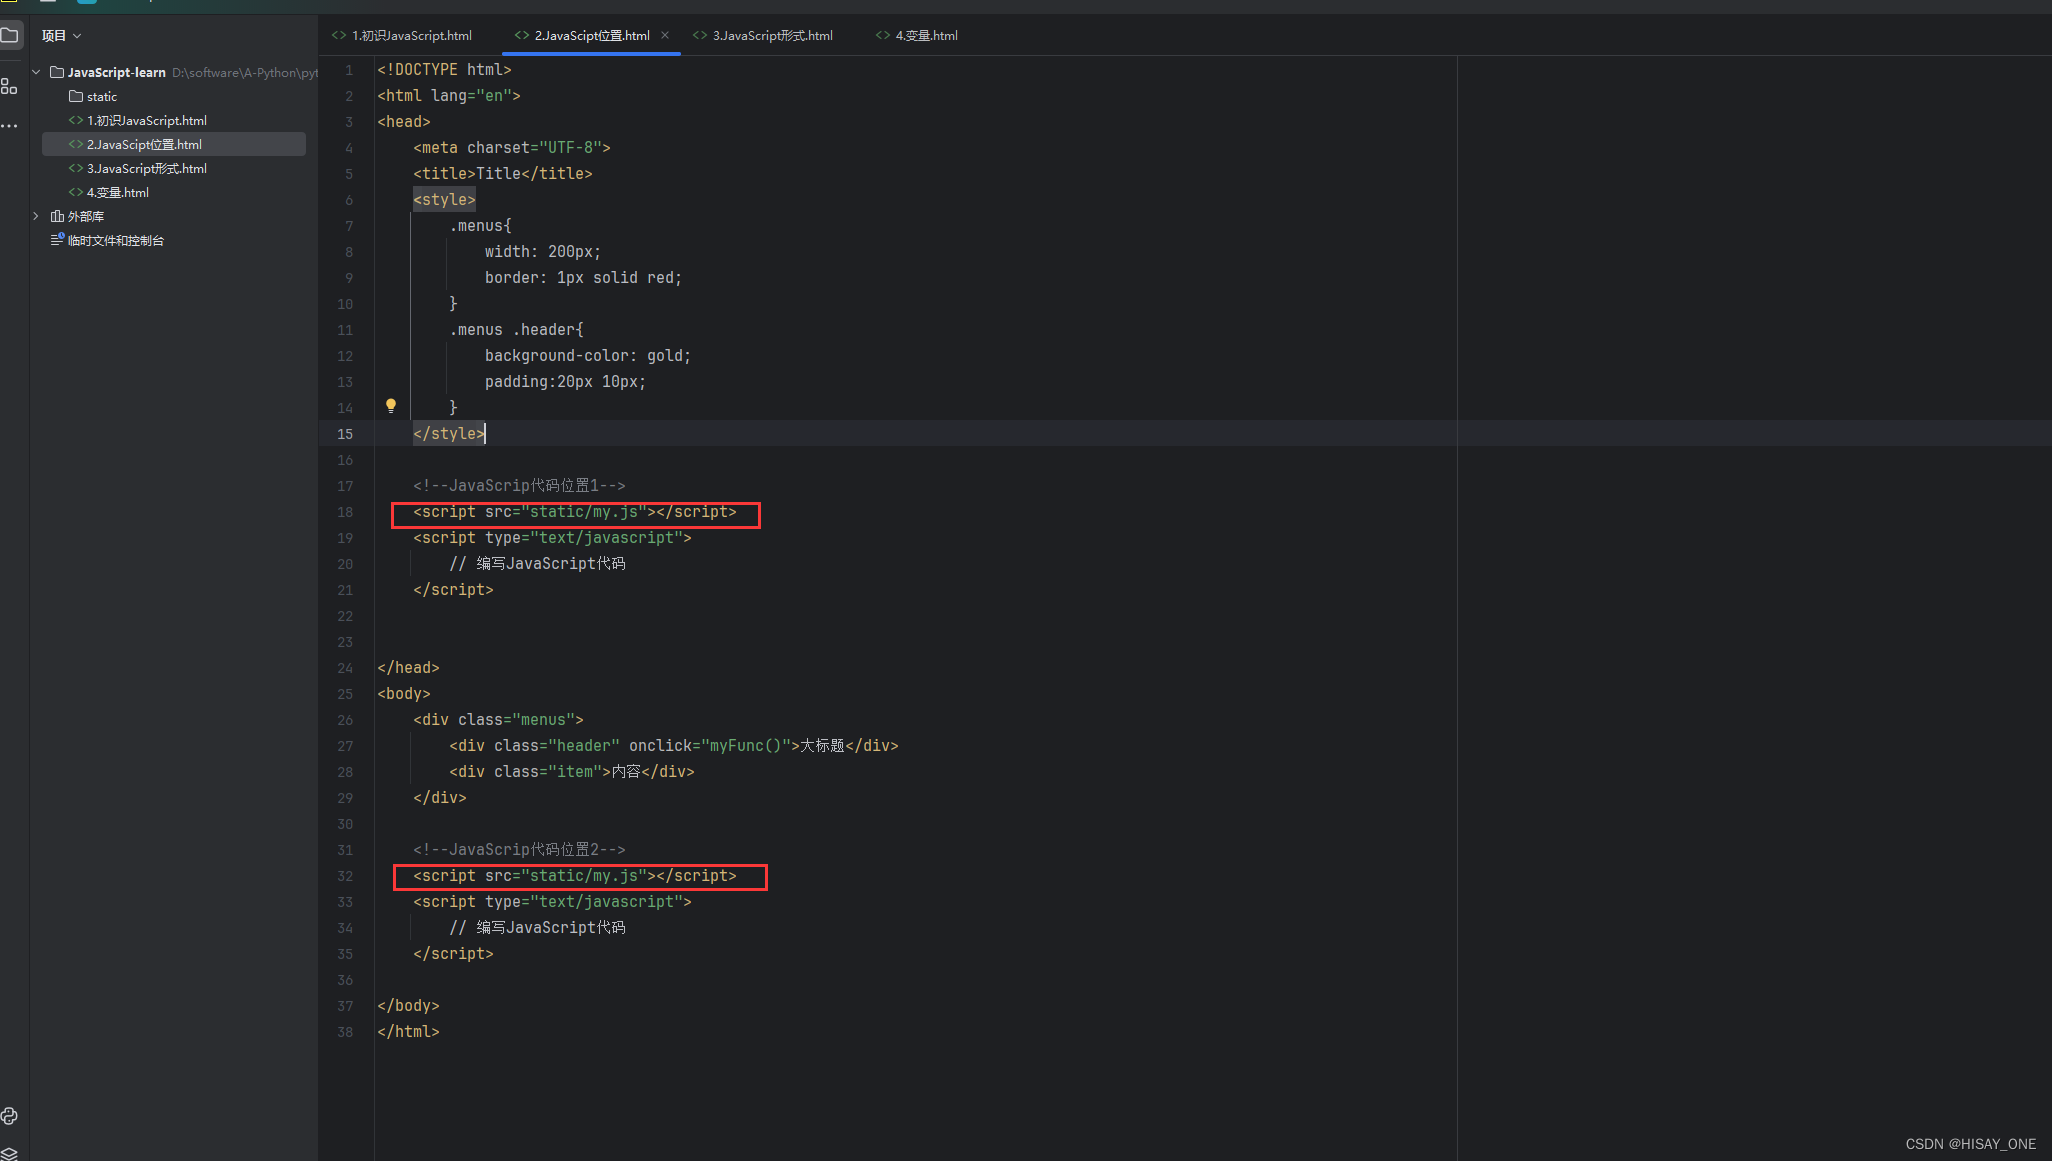This screenshot has height=1161, width=2052.
Task: Expand the 外部库 node arrow
Action: [x=36, y=216]
